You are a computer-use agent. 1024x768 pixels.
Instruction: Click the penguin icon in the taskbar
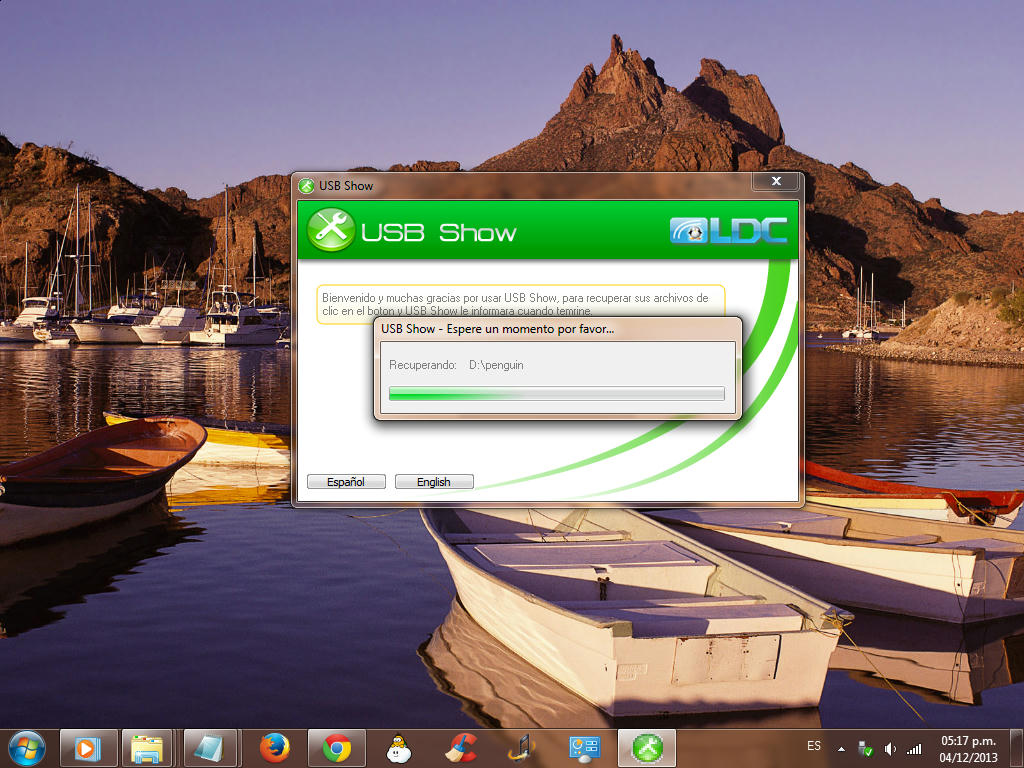399,747
